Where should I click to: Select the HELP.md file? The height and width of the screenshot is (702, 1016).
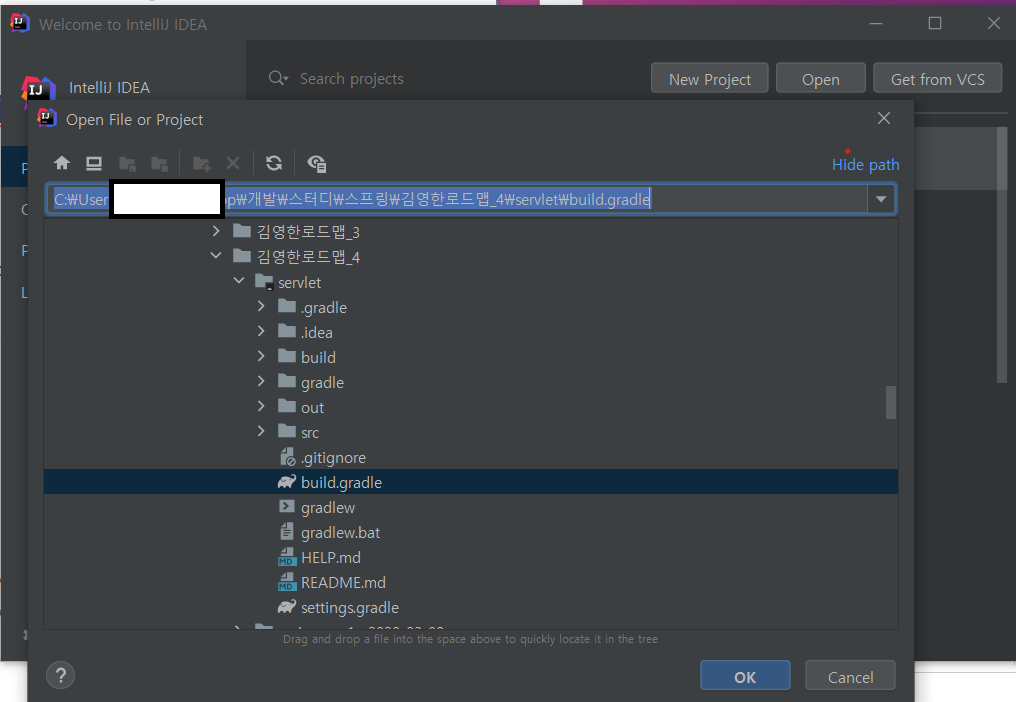[x=330, y=557]
